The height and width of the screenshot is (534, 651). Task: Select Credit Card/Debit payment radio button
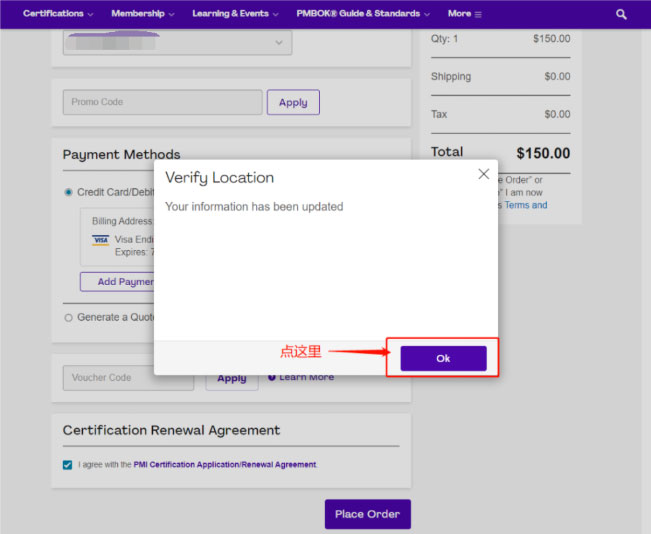[x=68, y=192]
